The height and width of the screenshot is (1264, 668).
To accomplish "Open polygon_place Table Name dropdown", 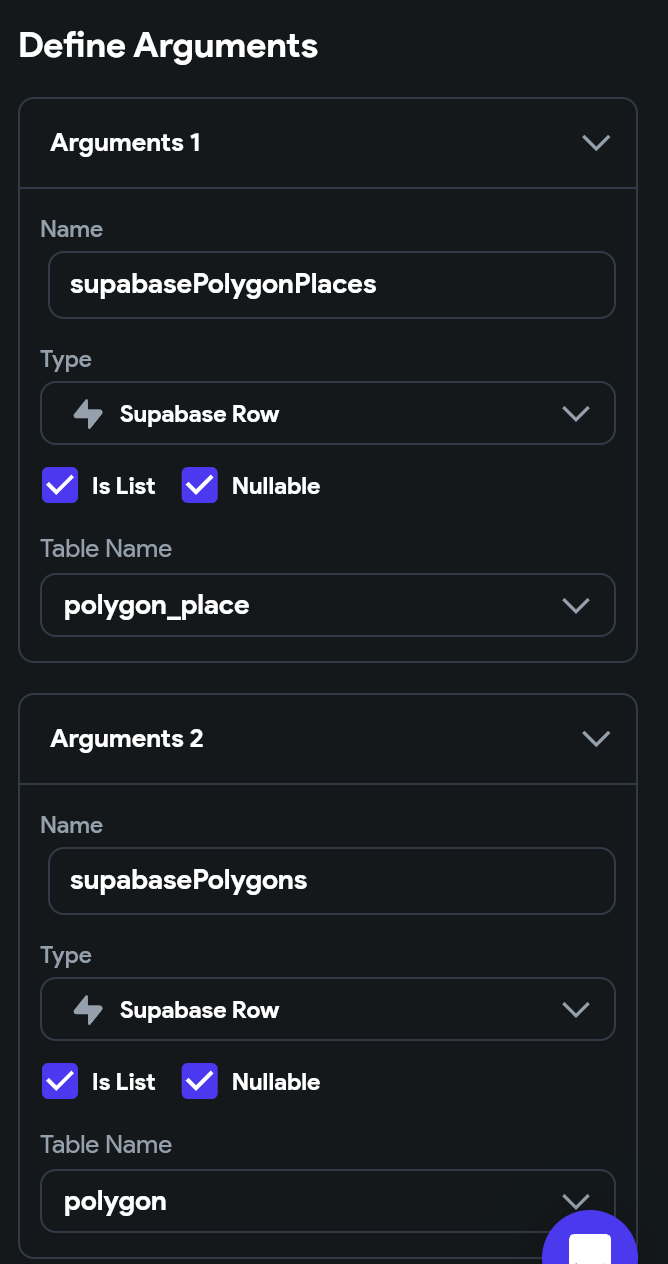I will click(327, 605).
